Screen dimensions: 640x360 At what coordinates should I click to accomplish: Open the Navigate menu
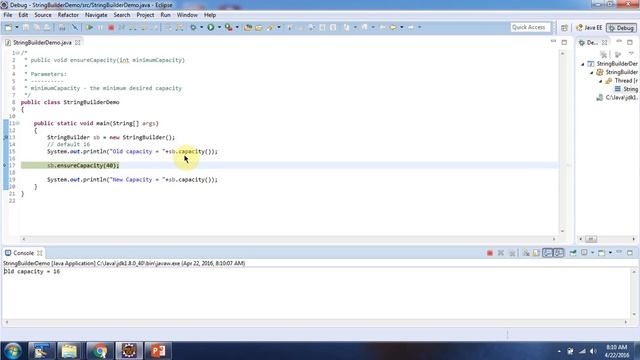tap(96, 15)
